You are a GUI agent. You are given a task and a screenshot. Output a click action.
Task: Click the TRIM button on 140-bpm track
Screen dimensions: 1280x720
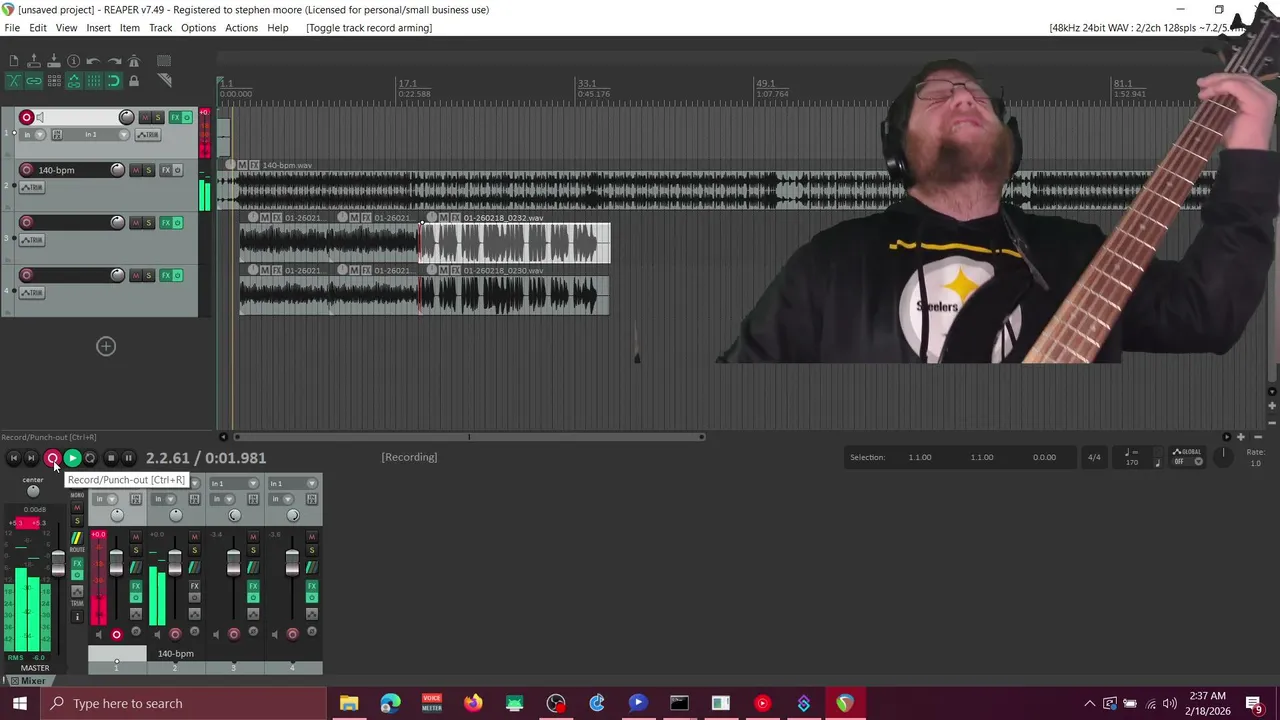coord(32,188)
